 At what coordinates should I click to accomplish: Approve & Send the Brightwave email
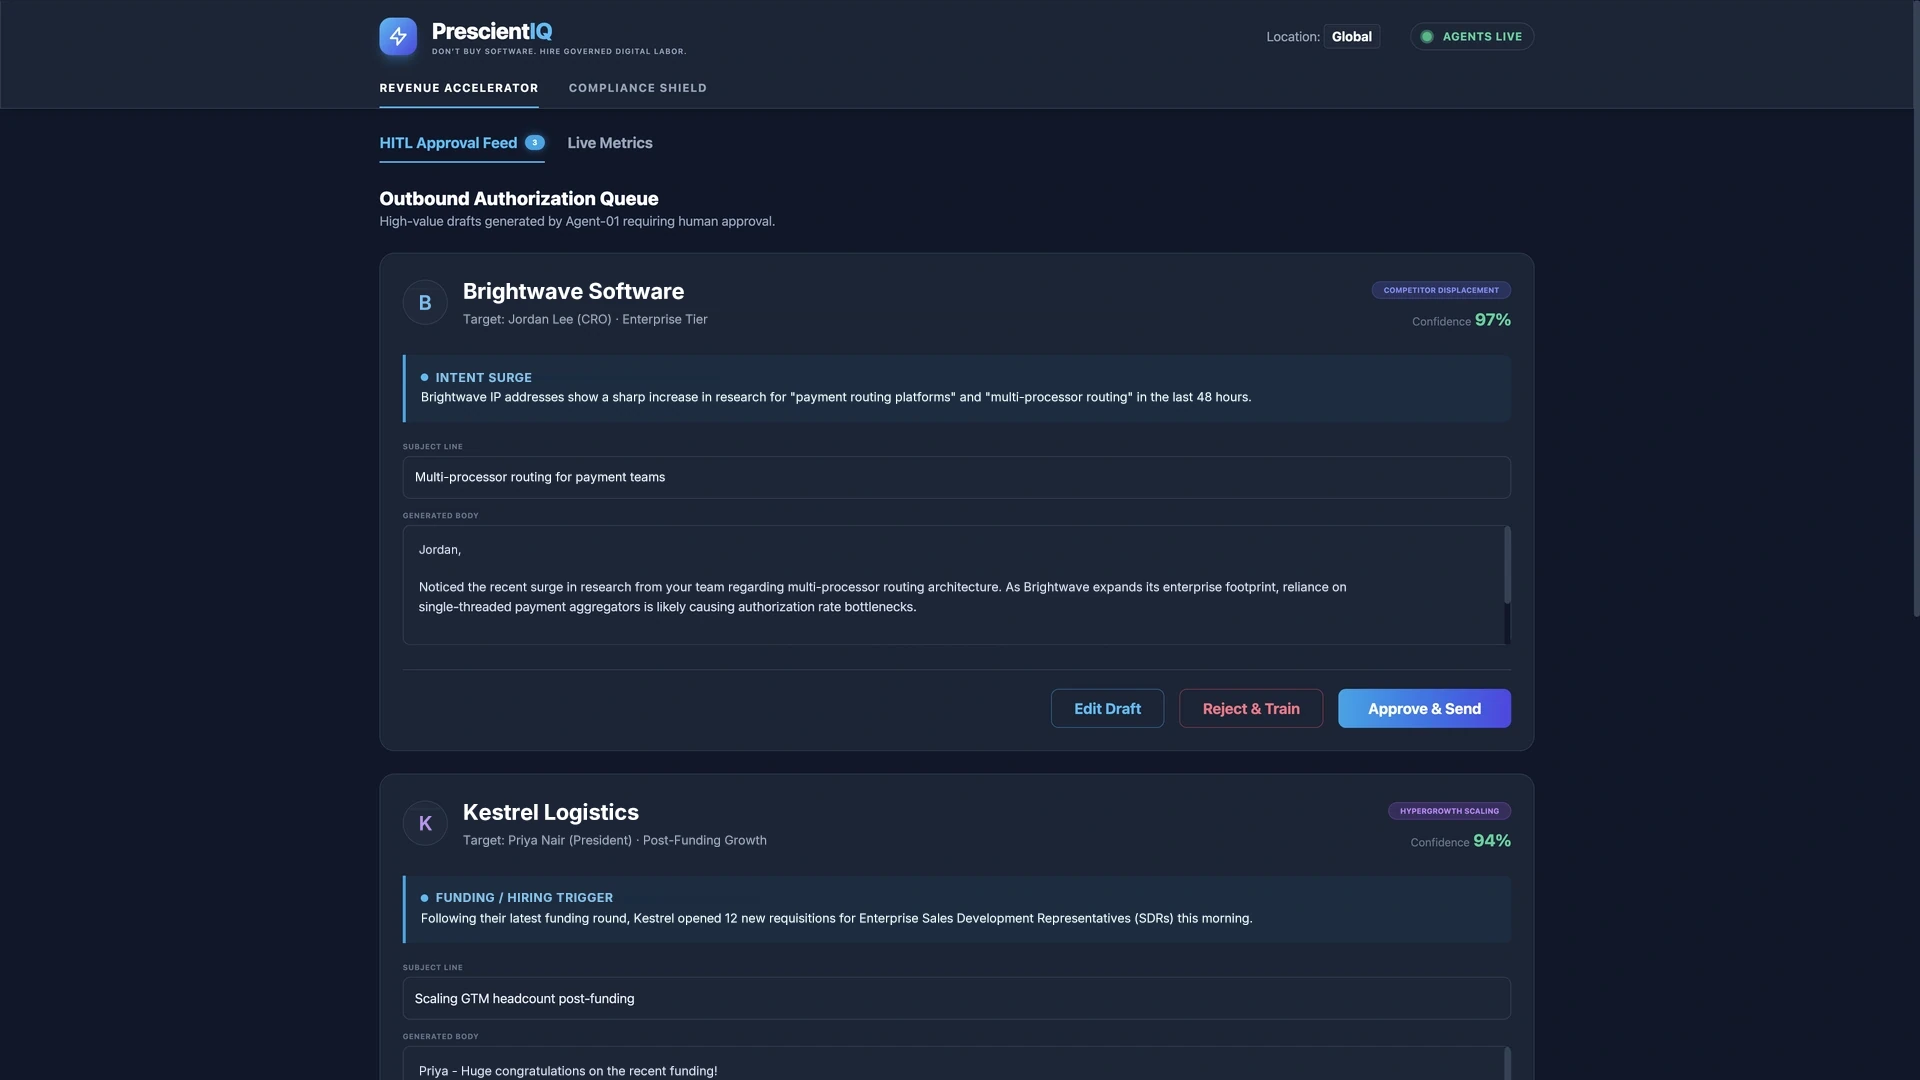tap(1424, 708)
